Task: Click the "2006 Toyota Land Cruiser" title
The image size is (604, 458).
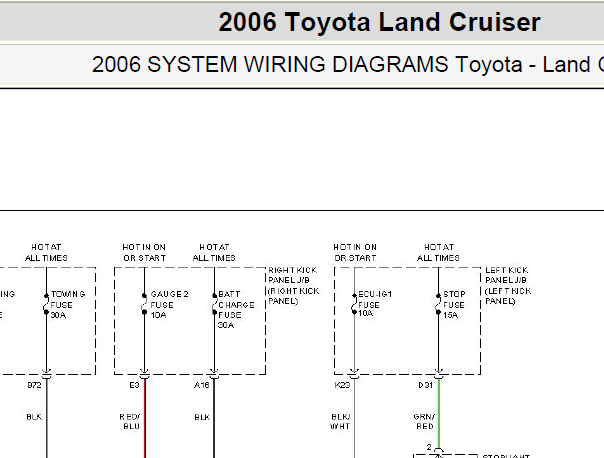Action: click(379, 22)
